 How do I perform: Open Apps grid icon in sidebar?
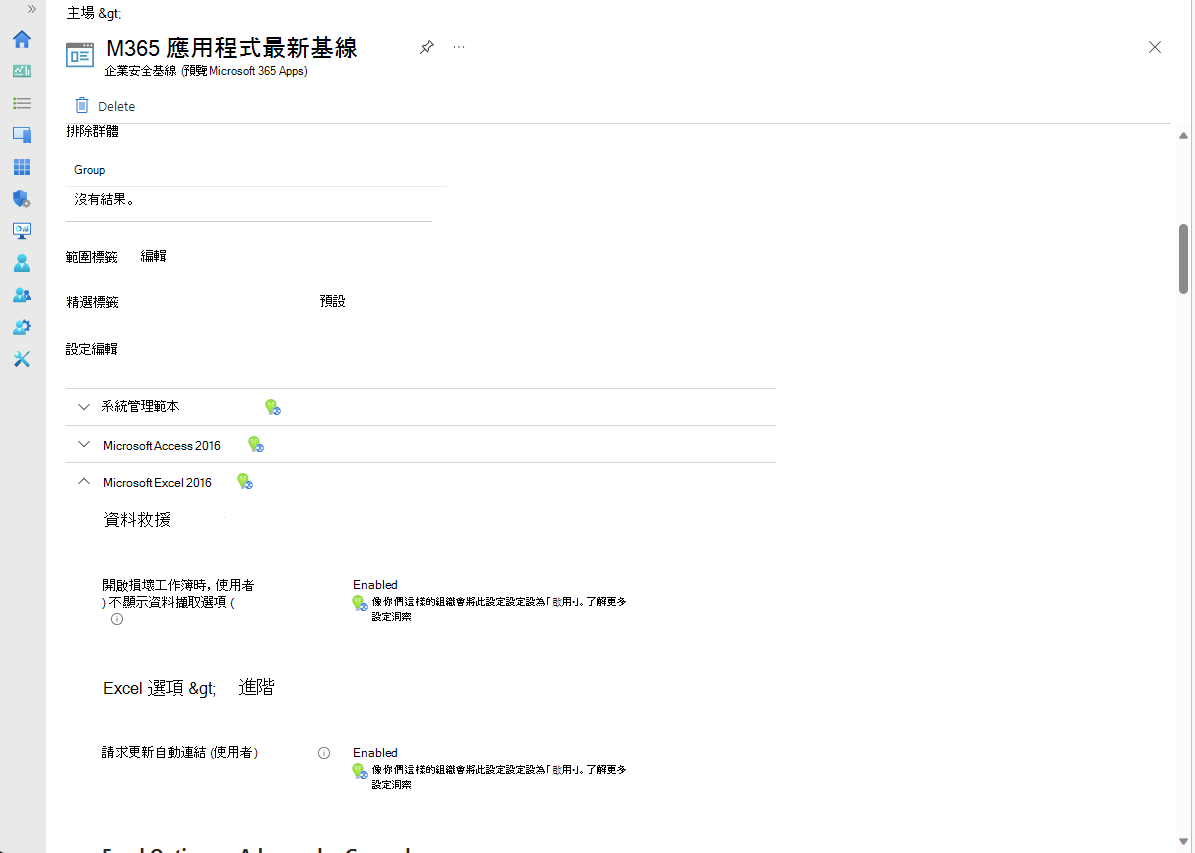click(22, 167)
